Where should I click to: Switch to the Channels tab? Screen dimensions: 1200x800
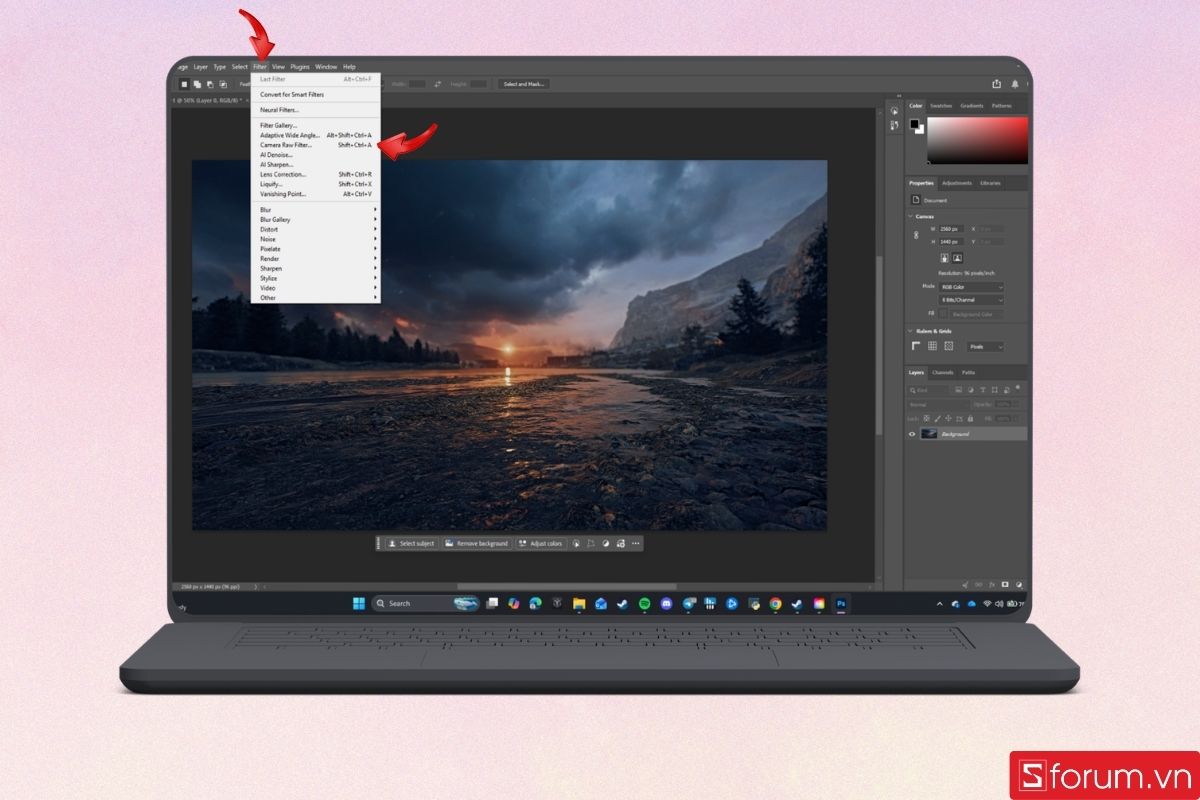pos(943,372)
